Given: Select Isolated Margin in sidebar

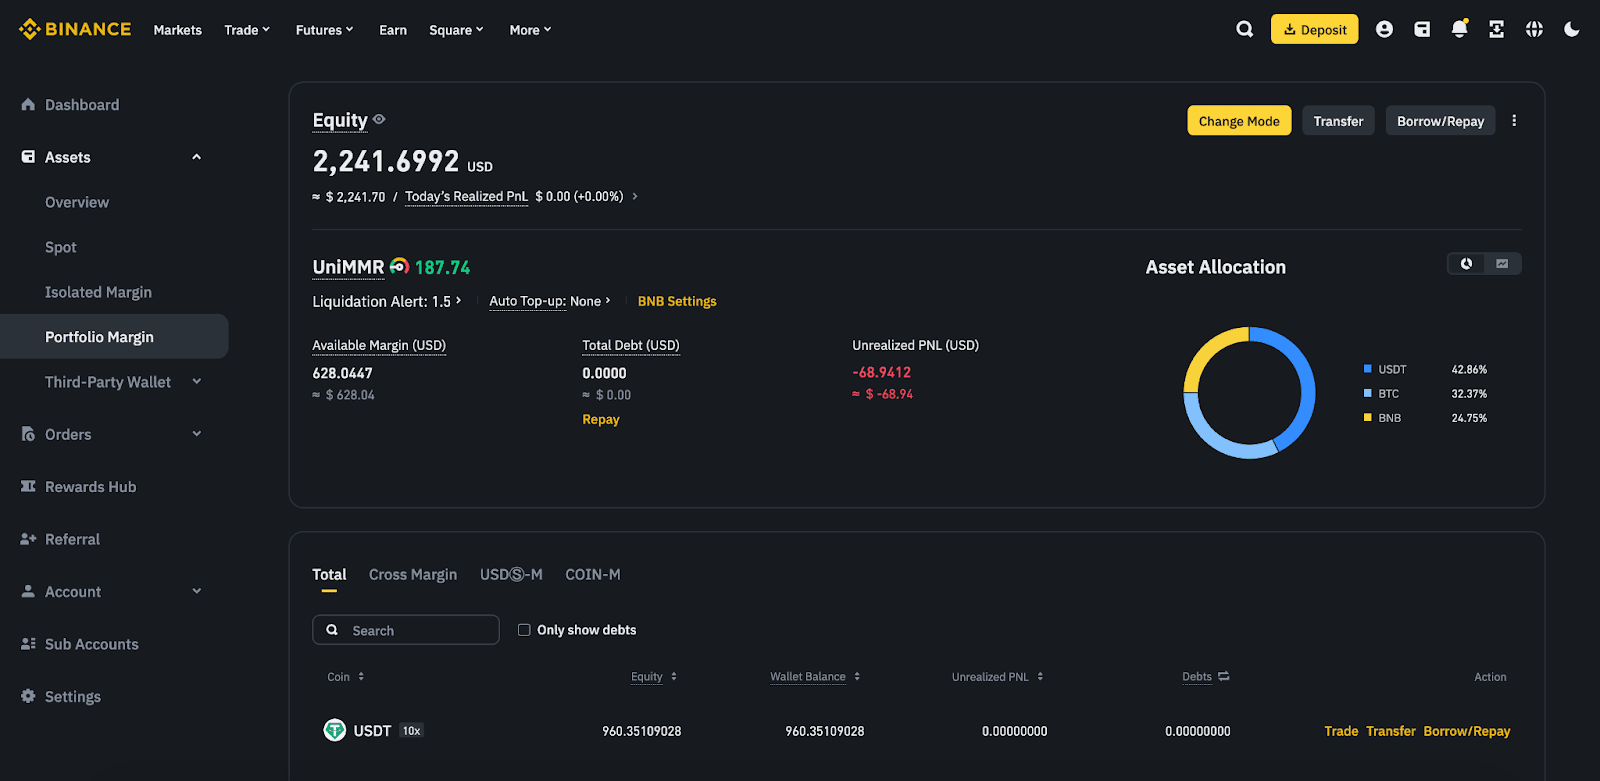Looking at the screenshot, I should [98, 292].
